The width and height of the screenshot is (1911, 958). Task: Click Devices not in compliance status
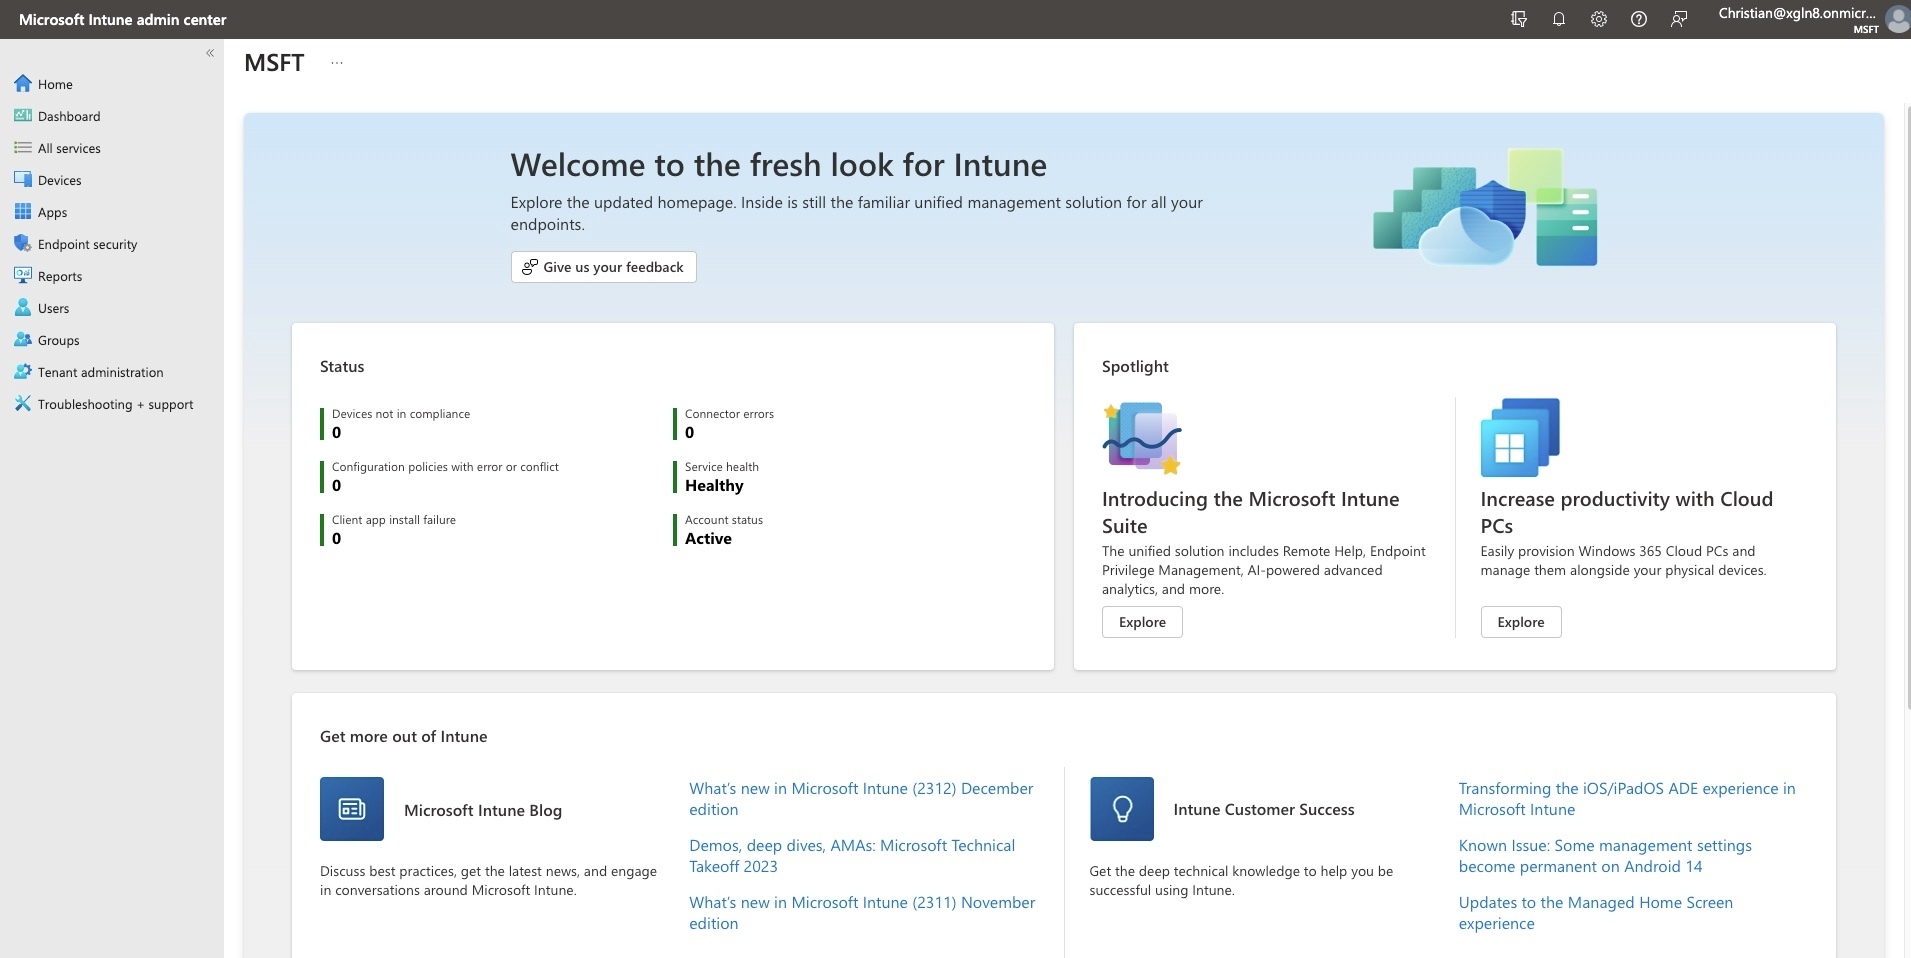click(395, 424)
